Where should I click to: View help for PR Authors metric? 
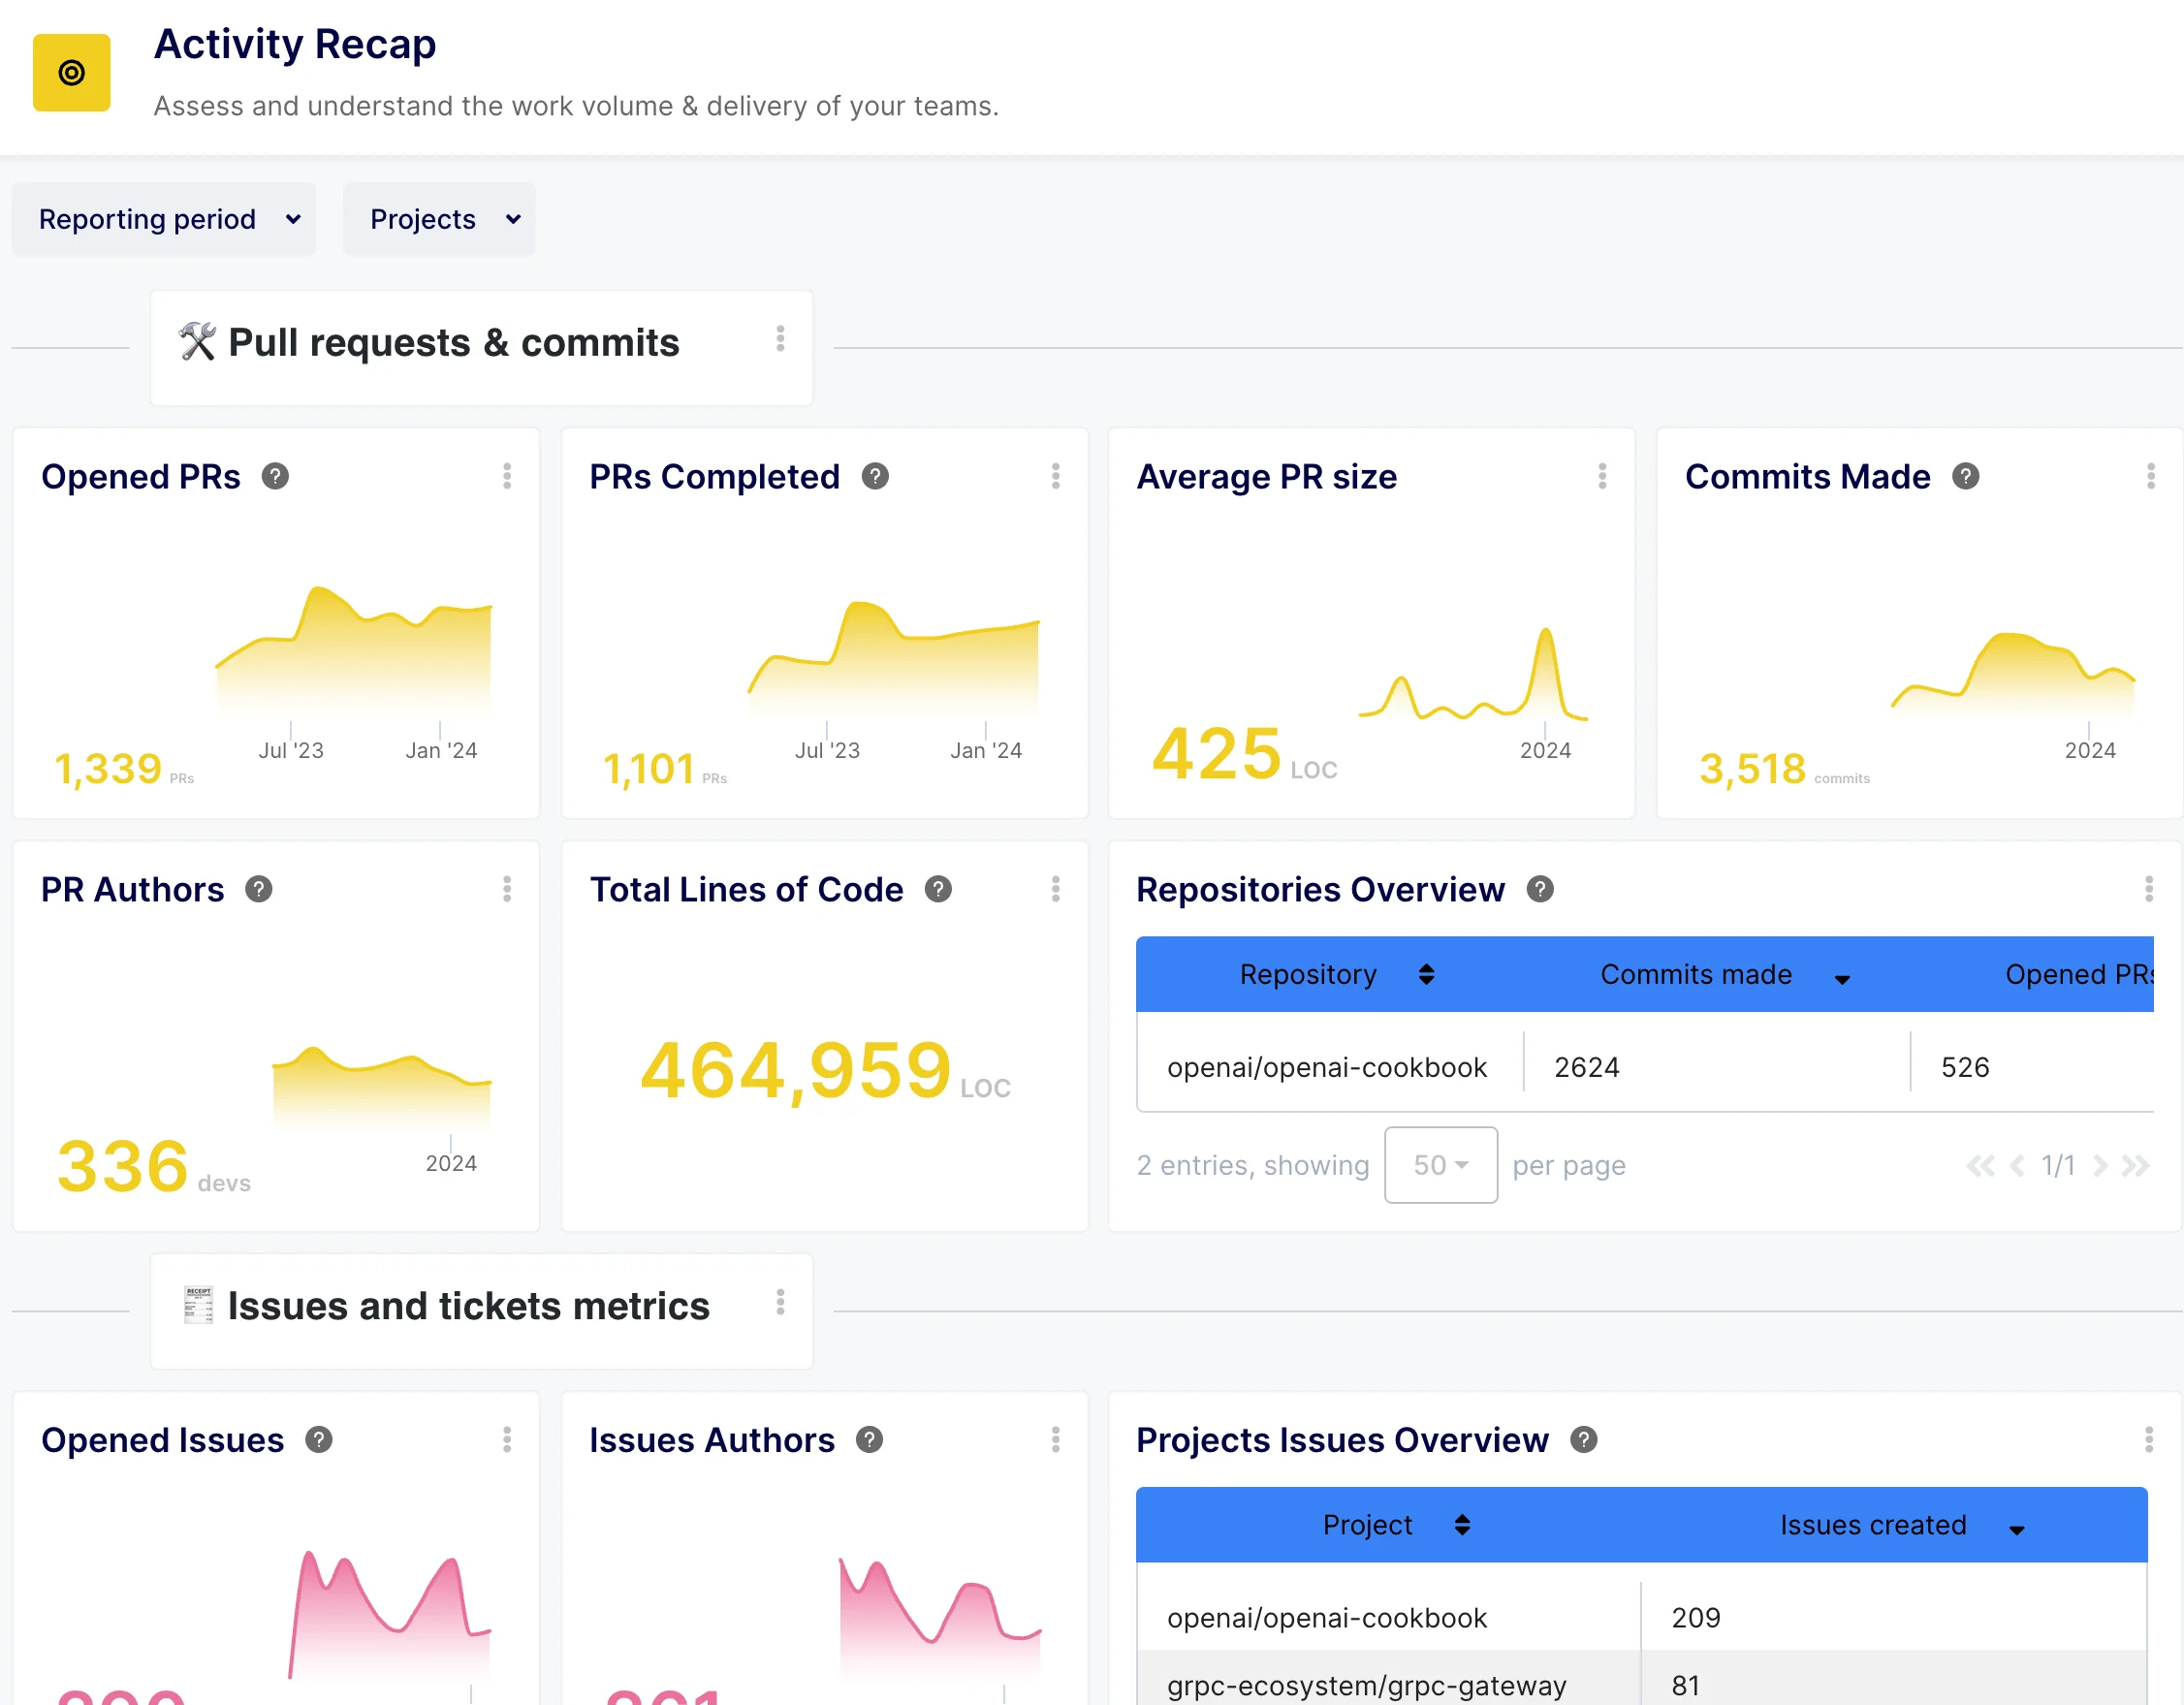(x=261, y=889)
